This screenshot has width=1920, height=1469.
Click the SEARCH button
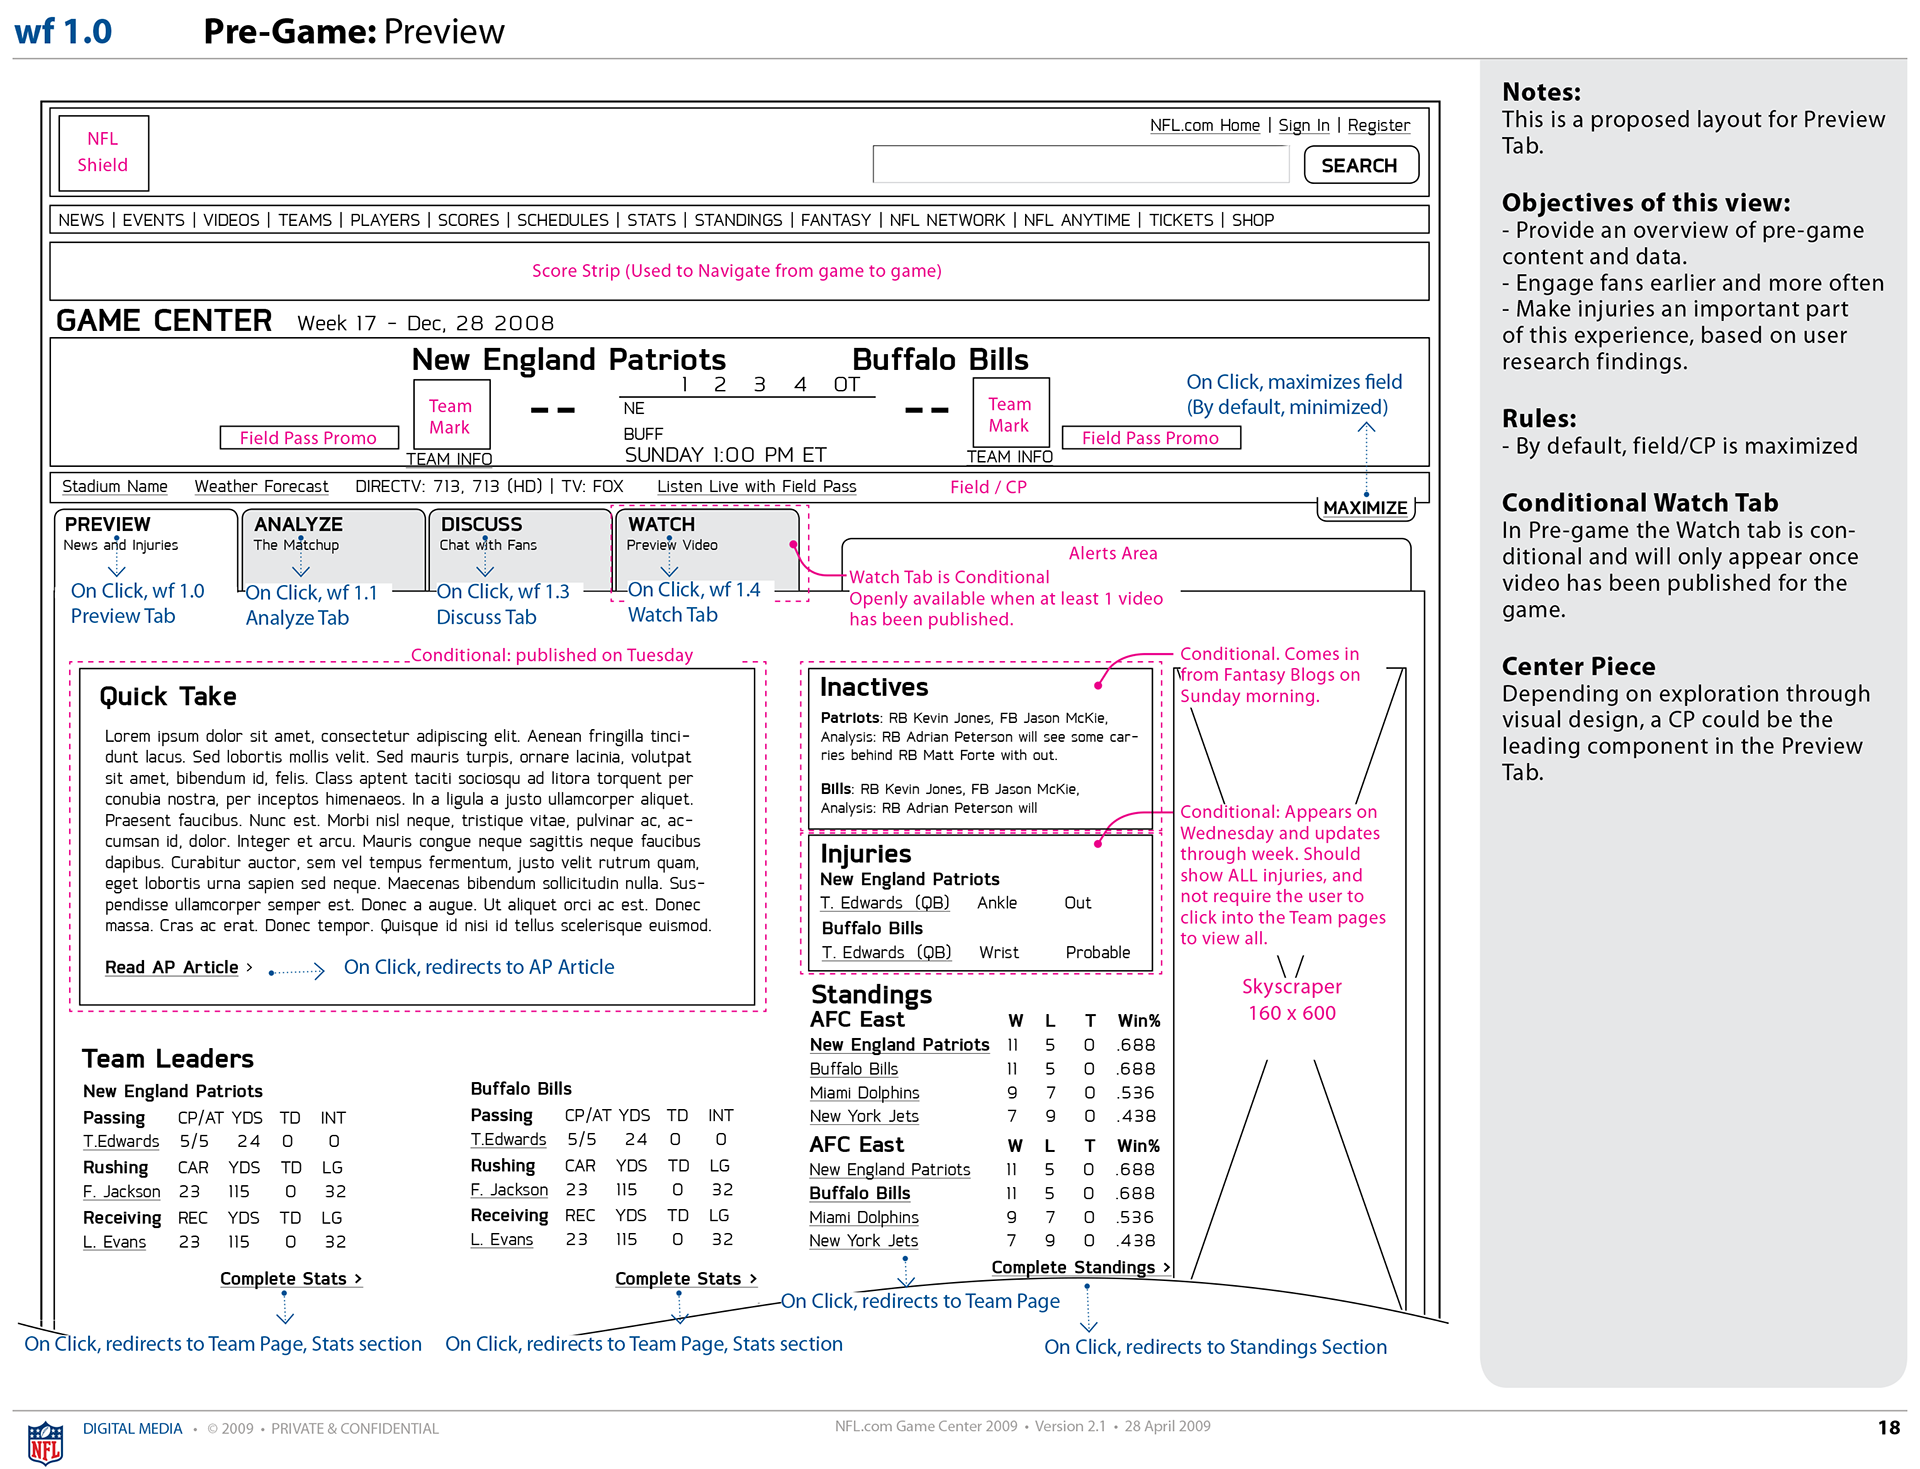click(1360, 165)
